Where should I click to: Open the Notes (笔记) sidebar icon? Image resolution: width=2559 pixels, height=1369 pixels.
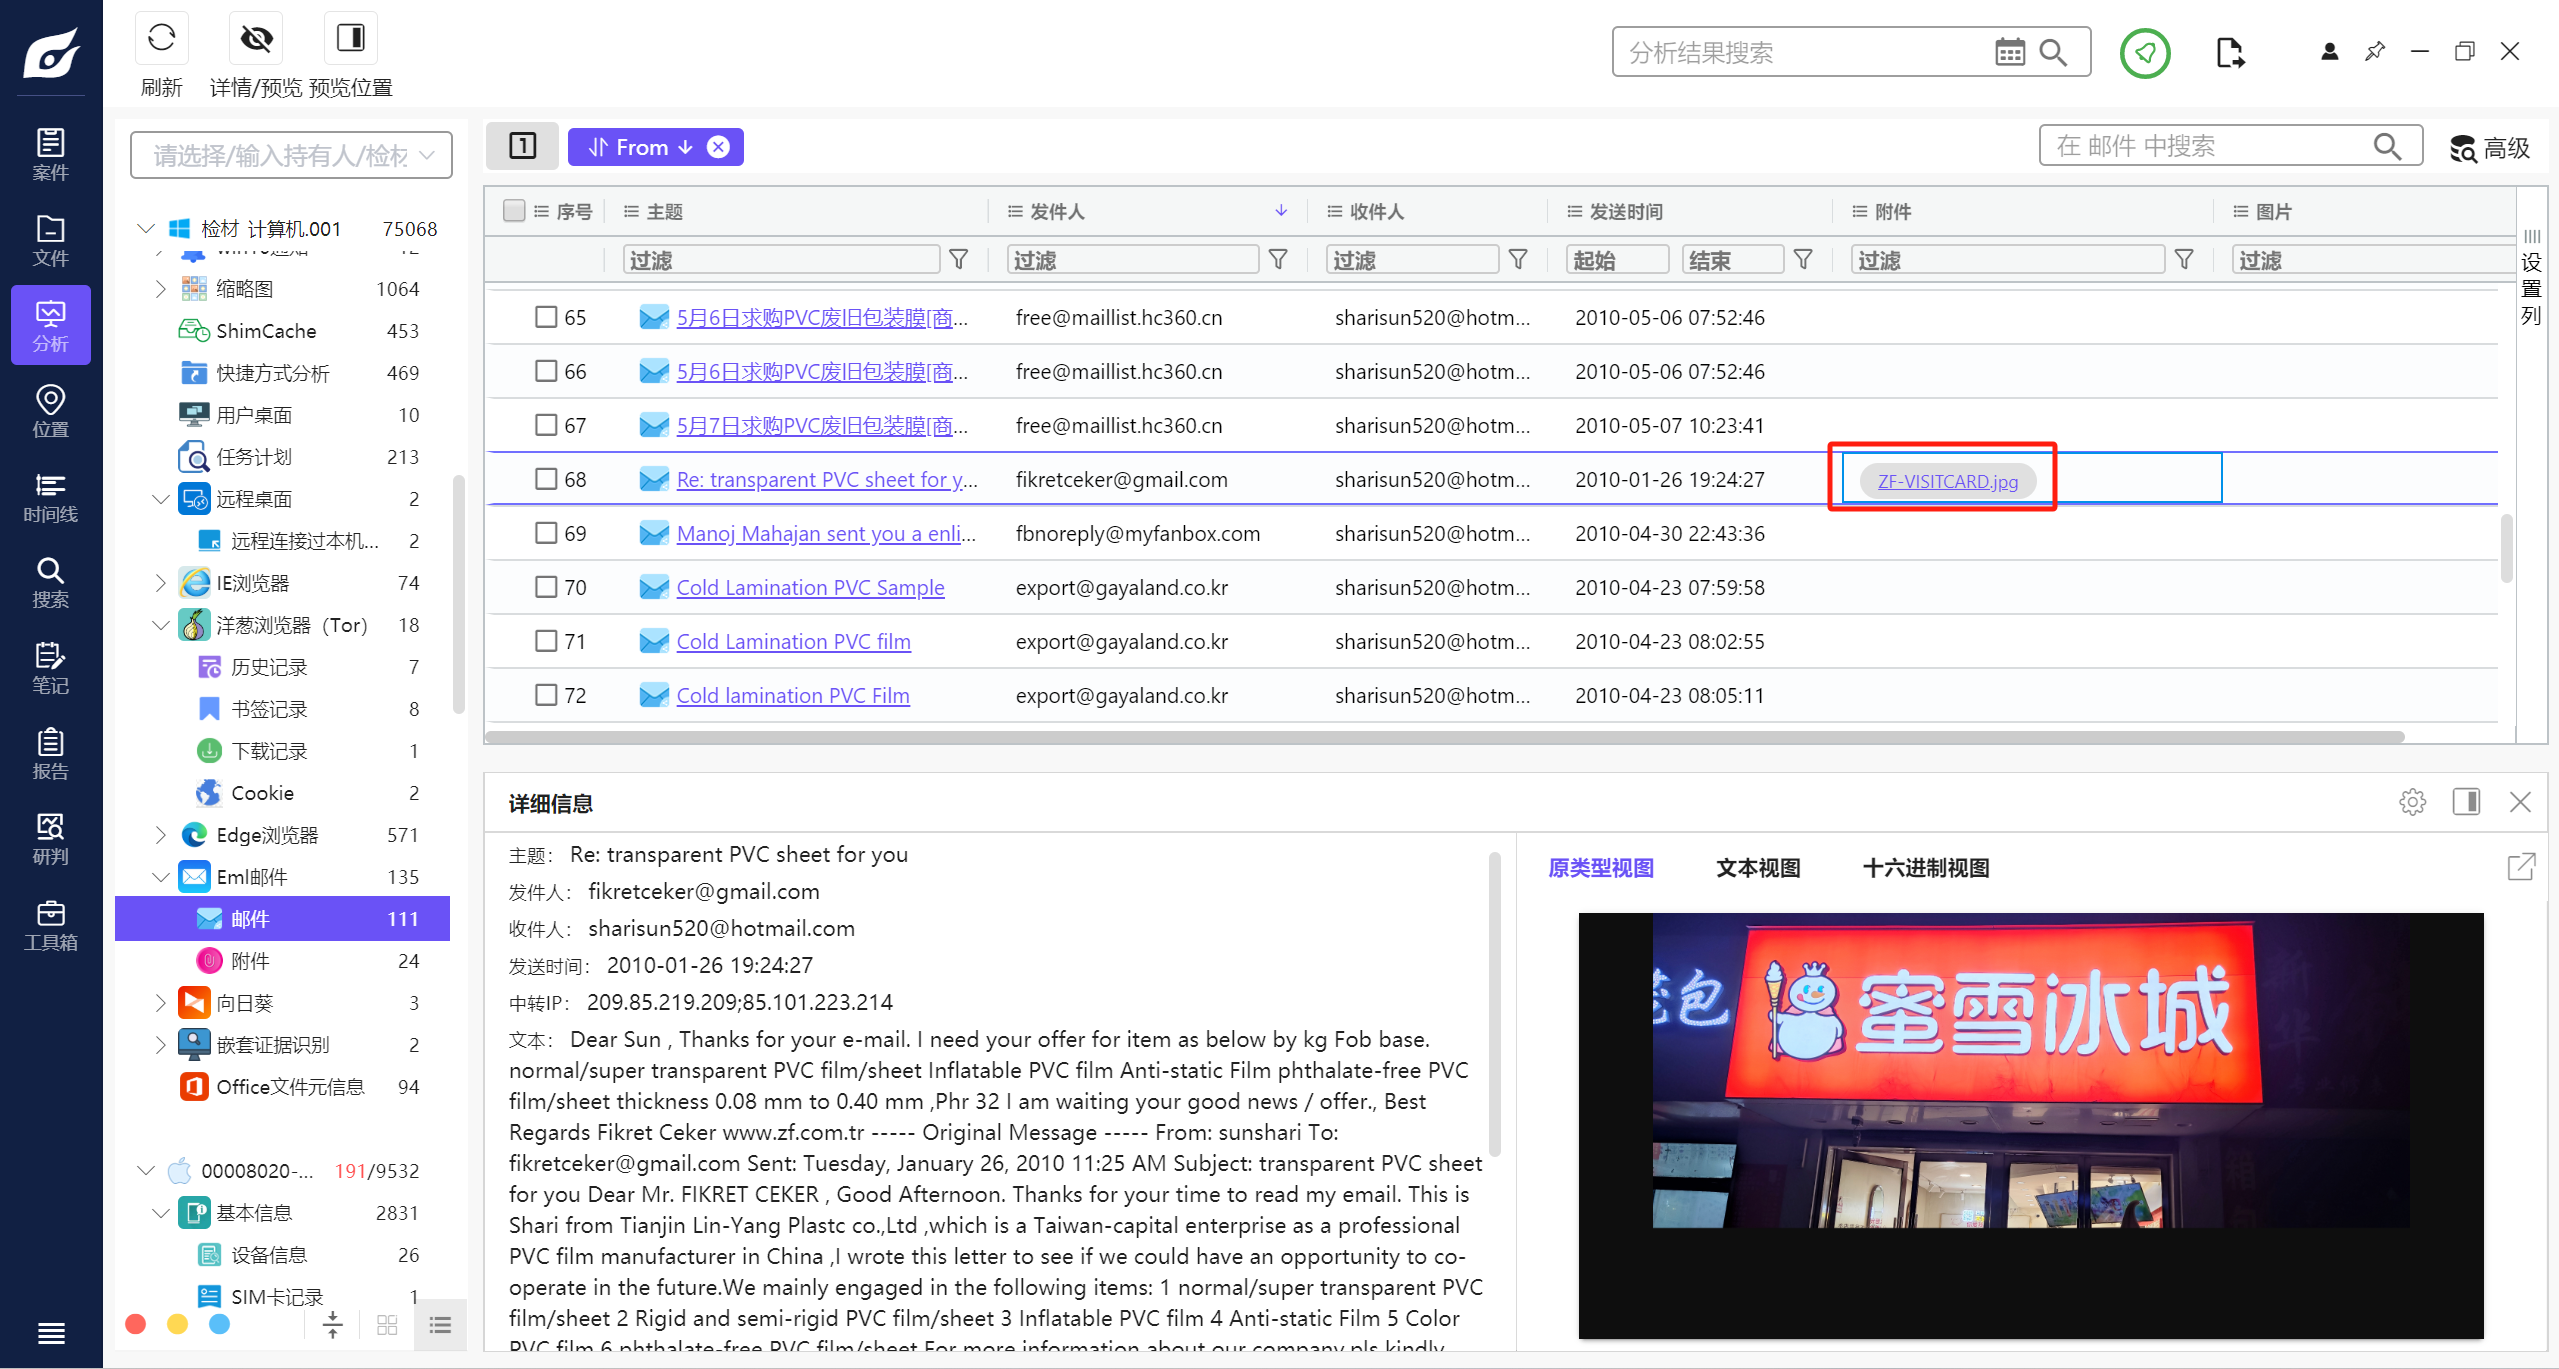[x=50, y=668]
